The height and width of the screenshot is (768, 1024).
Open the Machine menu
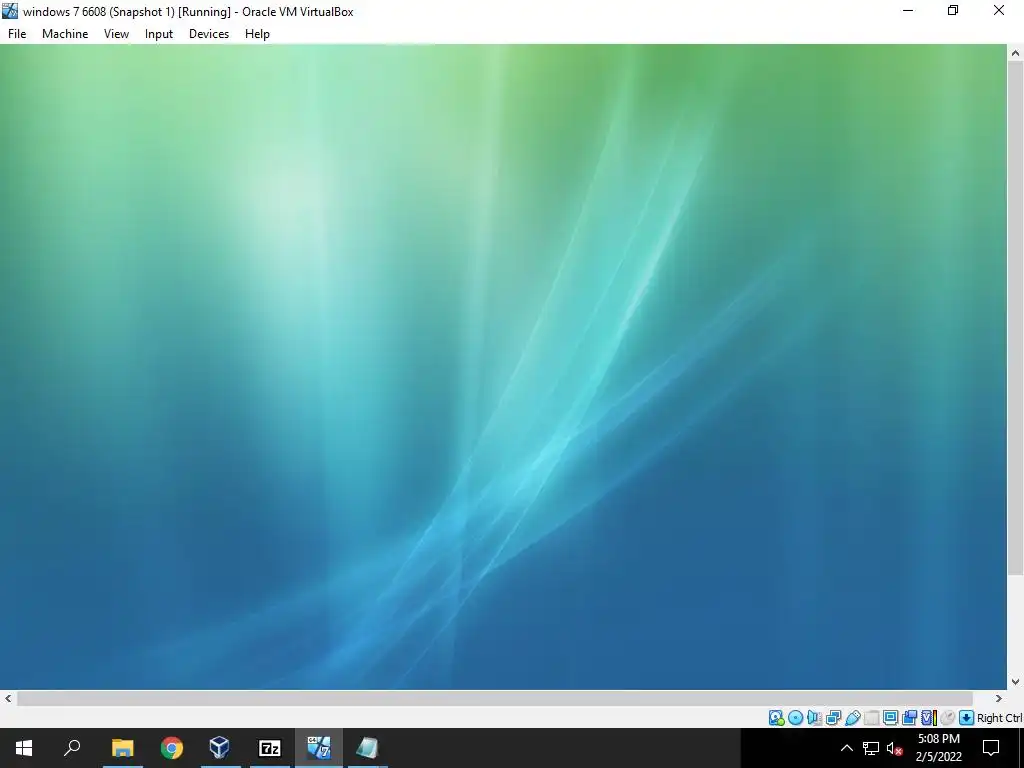pos(65,34)
